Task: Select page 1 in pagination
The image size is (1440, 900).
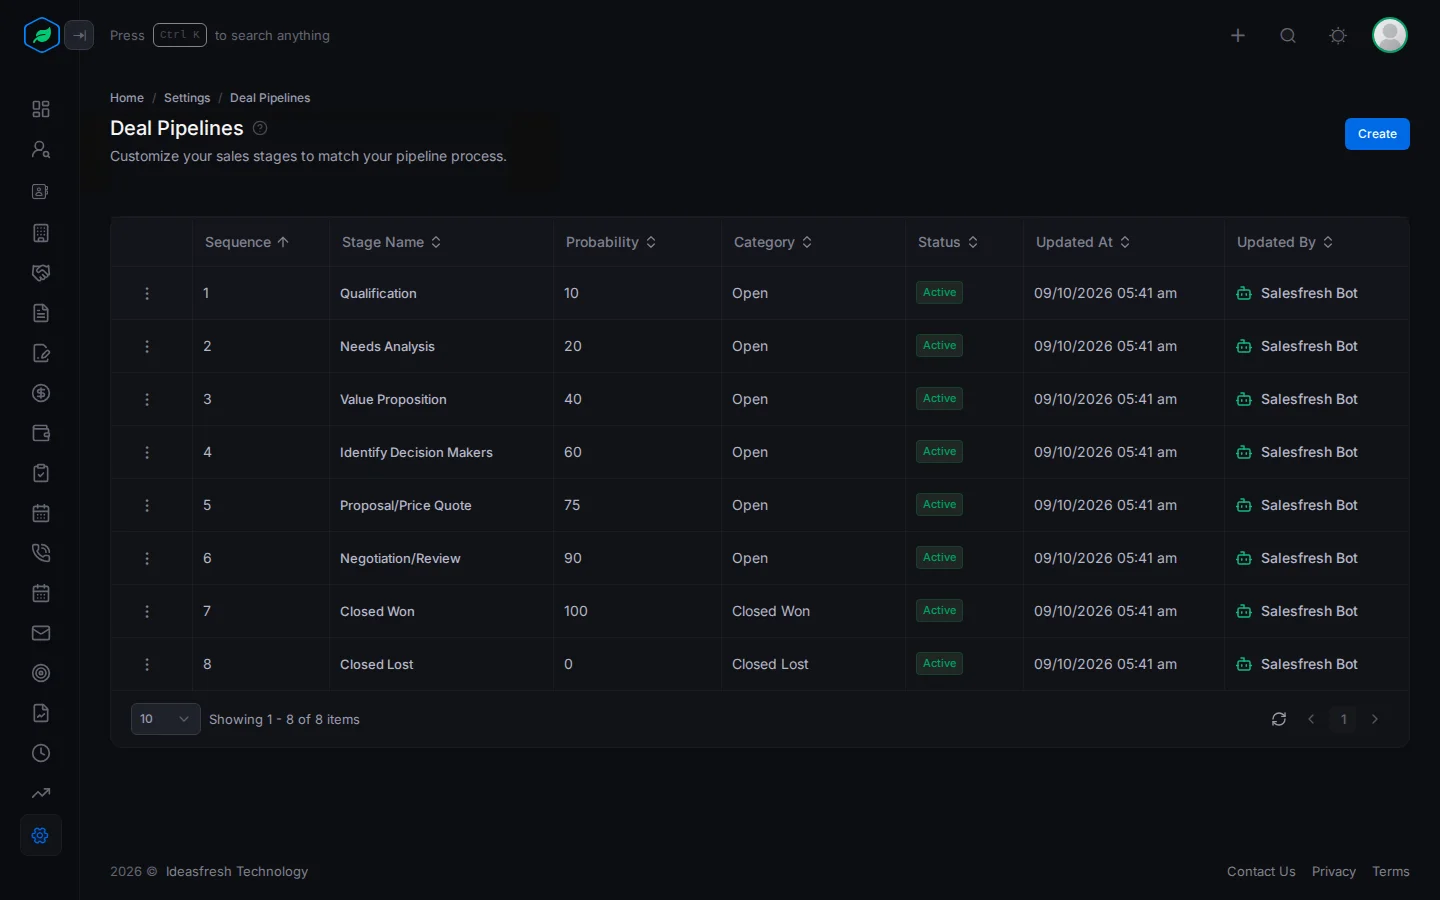Action: 1344,719
